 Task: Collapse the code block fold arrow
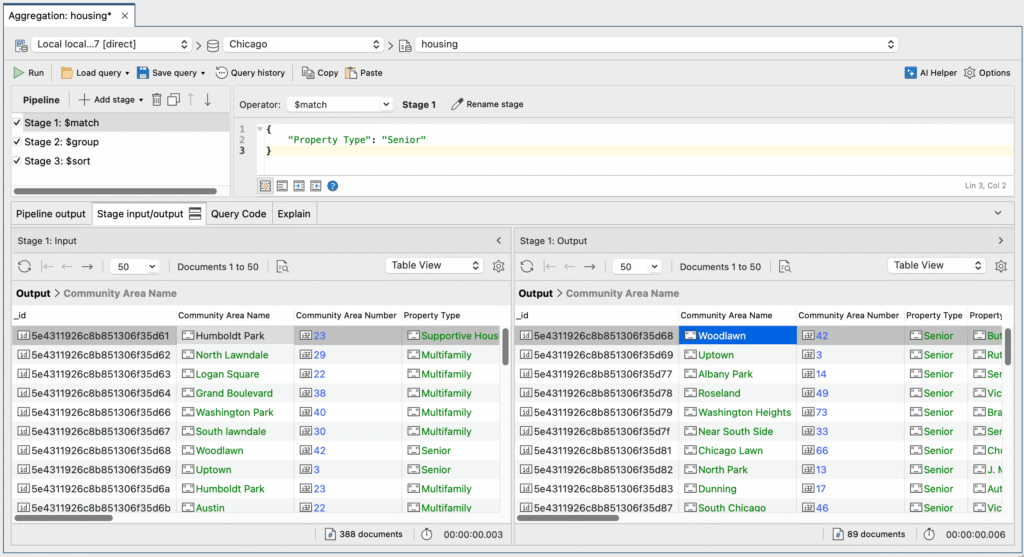pos(259,129)
